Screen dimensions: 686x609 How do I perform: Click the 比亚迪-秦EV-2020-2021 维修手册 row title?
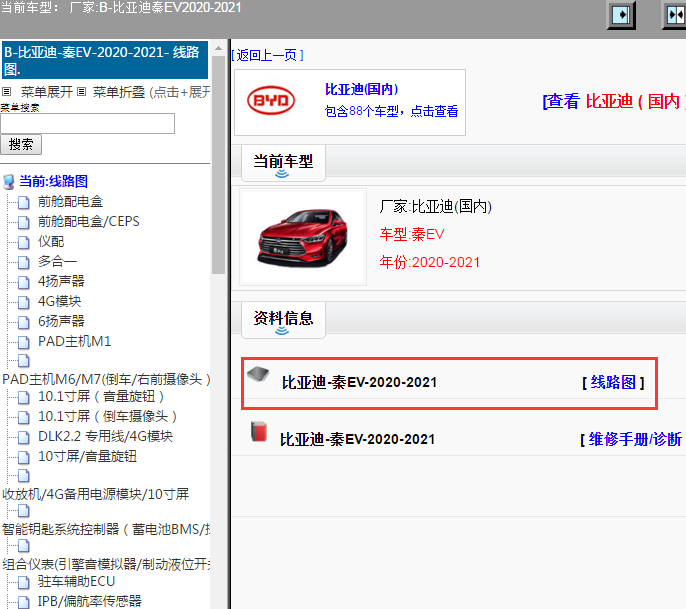coord(357,439)
